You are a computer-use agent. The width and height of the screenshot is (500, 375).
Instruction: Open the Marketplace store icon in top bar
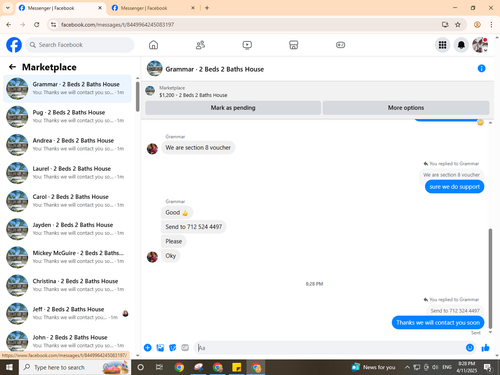(294, 45)
